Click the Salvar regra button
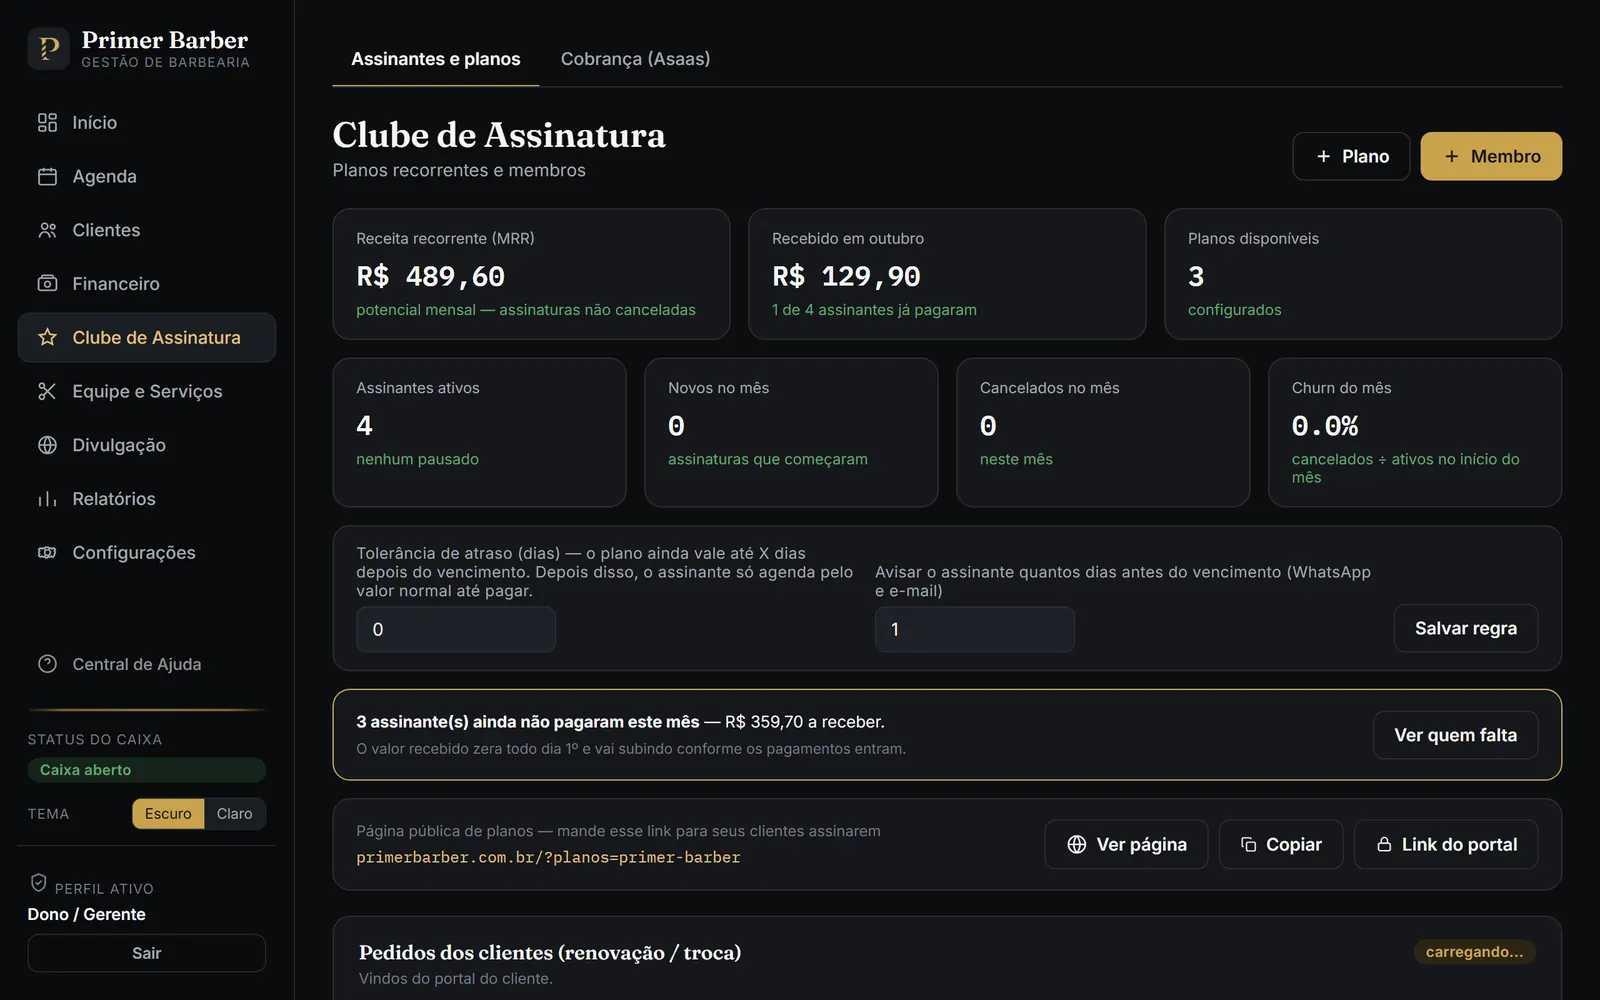Viewport: 1600px width, 1000px height. [x=1466, y=628]
